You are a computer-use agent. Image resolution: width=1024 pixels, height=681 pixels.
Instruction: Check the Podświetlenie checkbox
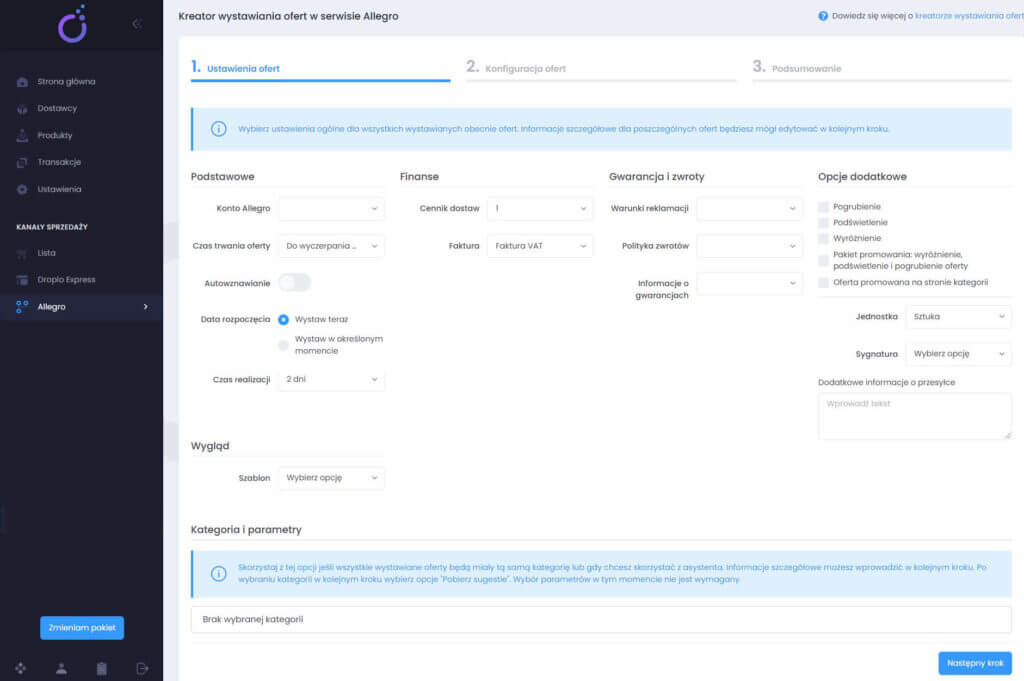824,223
